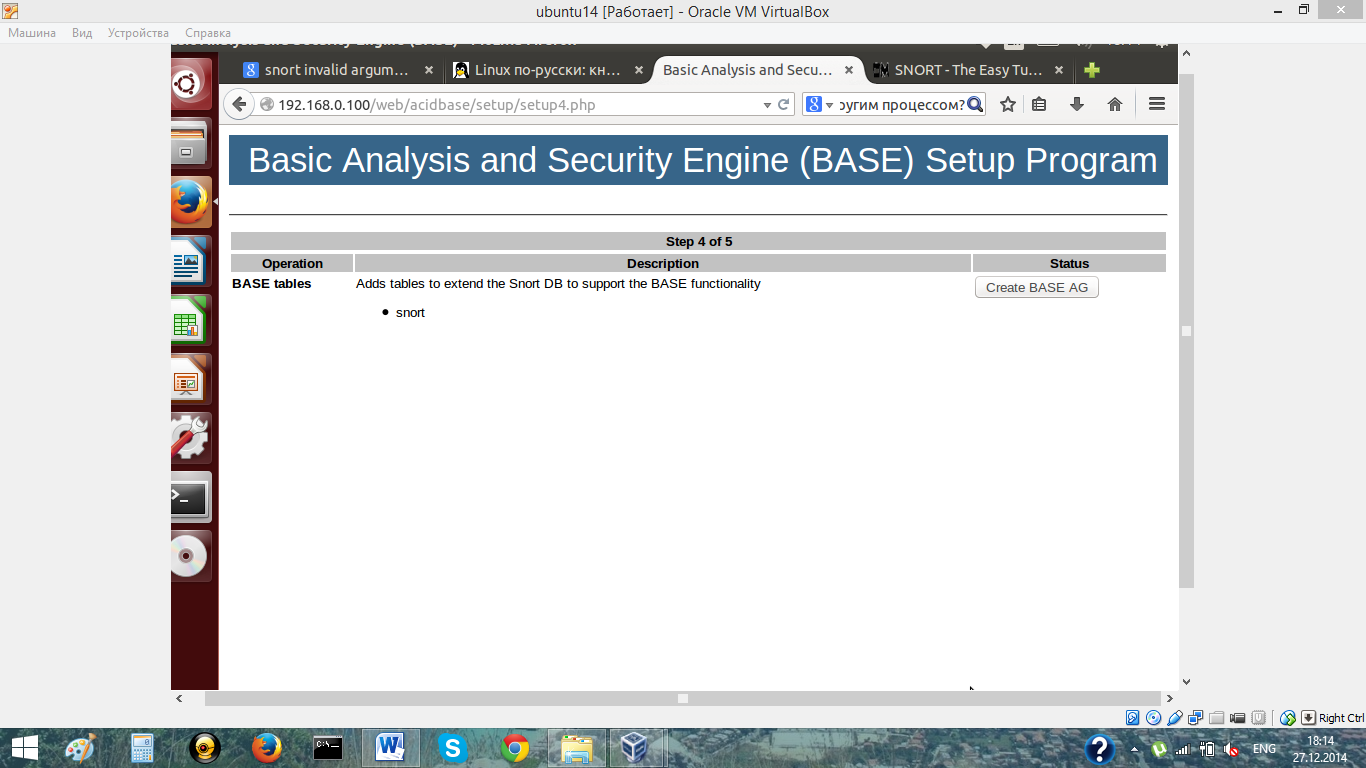Click VirtualBox hard disk activity indicator

(x=1132, y=718)
